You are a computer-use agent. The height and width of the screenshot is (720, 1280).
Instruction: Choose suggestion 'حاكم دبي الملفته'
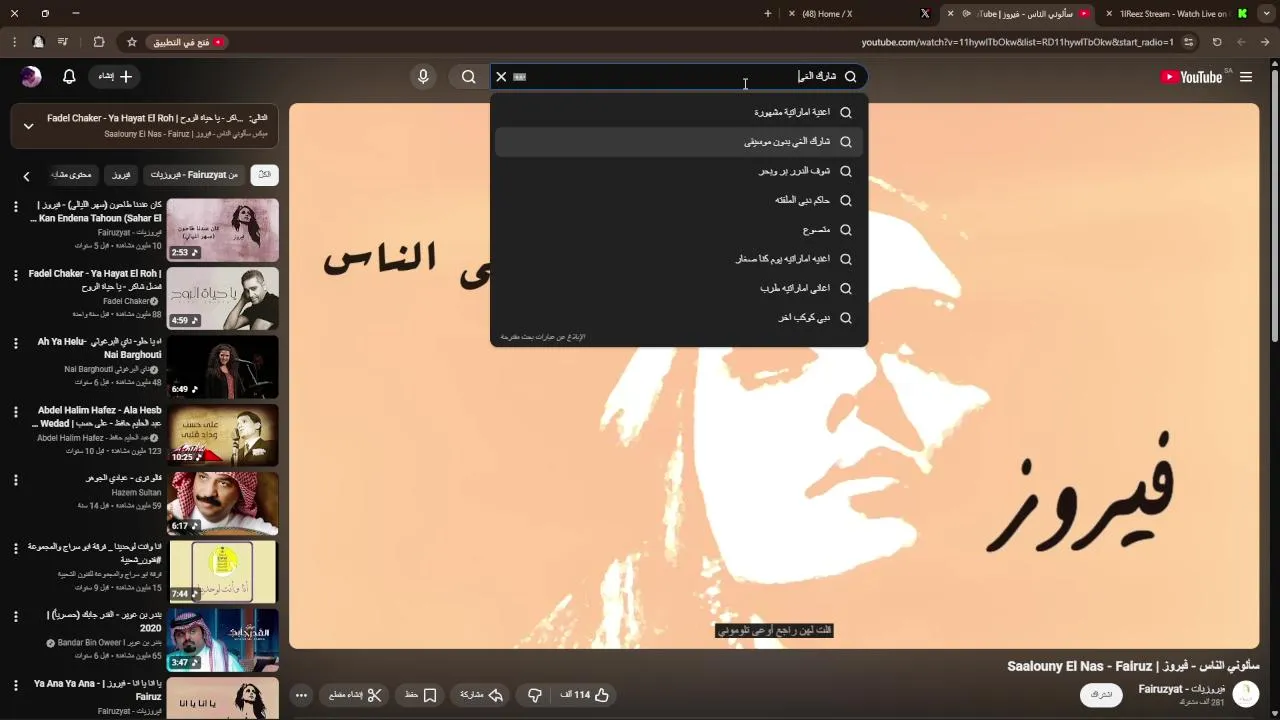(x=679, y=200)
